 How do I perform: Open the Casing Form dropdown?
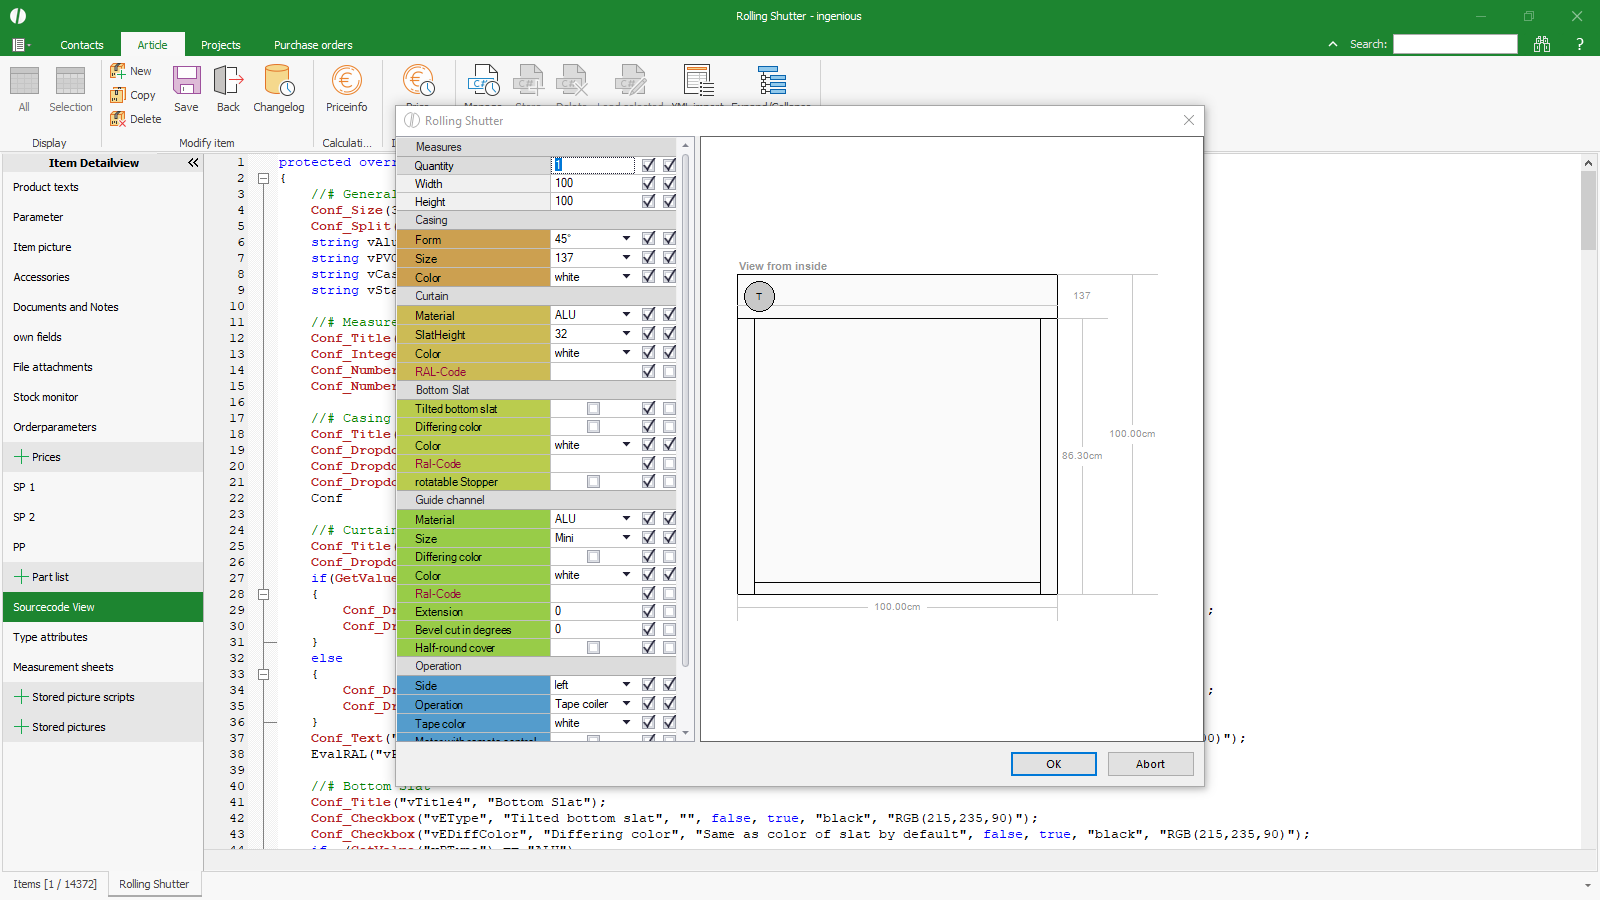[626, 239]
